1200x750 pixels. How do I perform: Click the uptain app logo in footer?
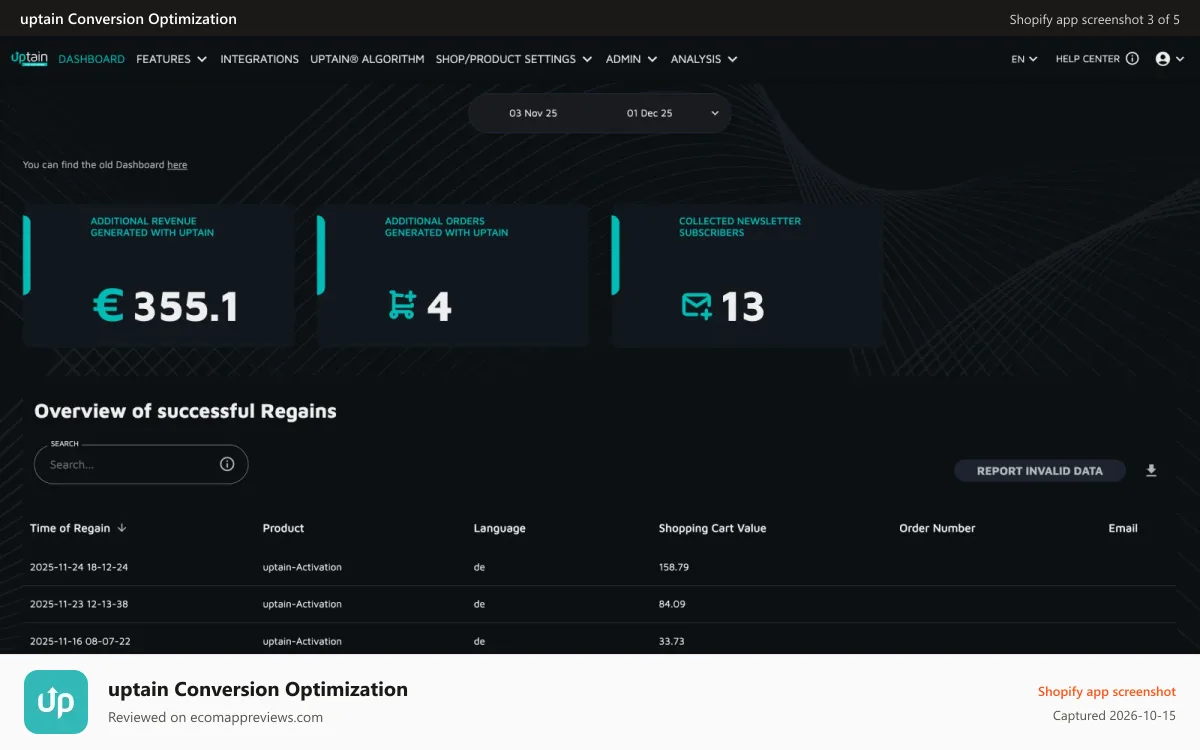pos(56,702)
